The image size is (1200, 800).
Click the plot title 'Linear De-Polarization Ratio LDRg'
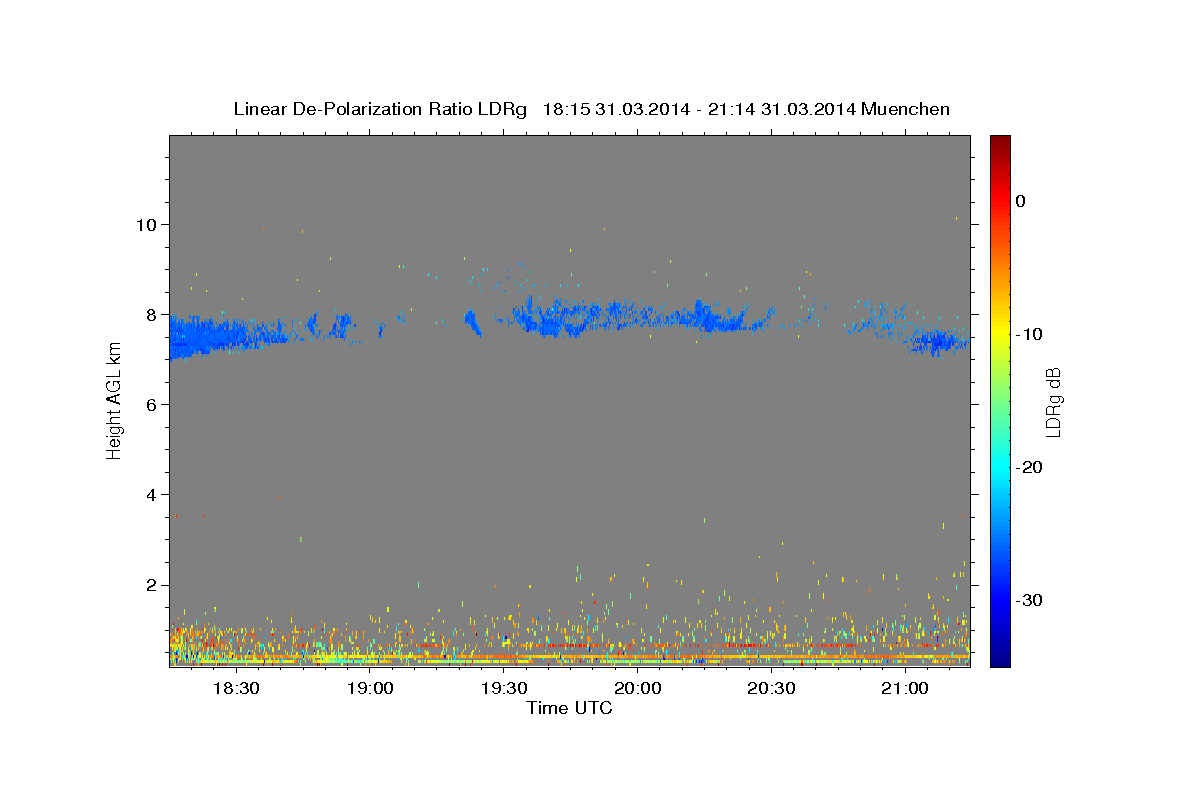[x=380, y=109]
